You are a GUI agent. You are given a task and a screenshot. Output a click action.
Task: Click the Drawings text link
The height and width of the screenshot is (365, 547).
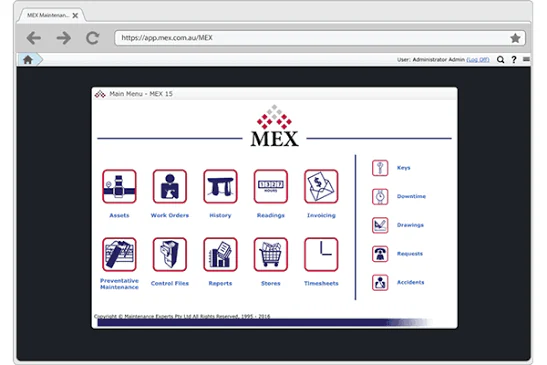tap(410, 225)
